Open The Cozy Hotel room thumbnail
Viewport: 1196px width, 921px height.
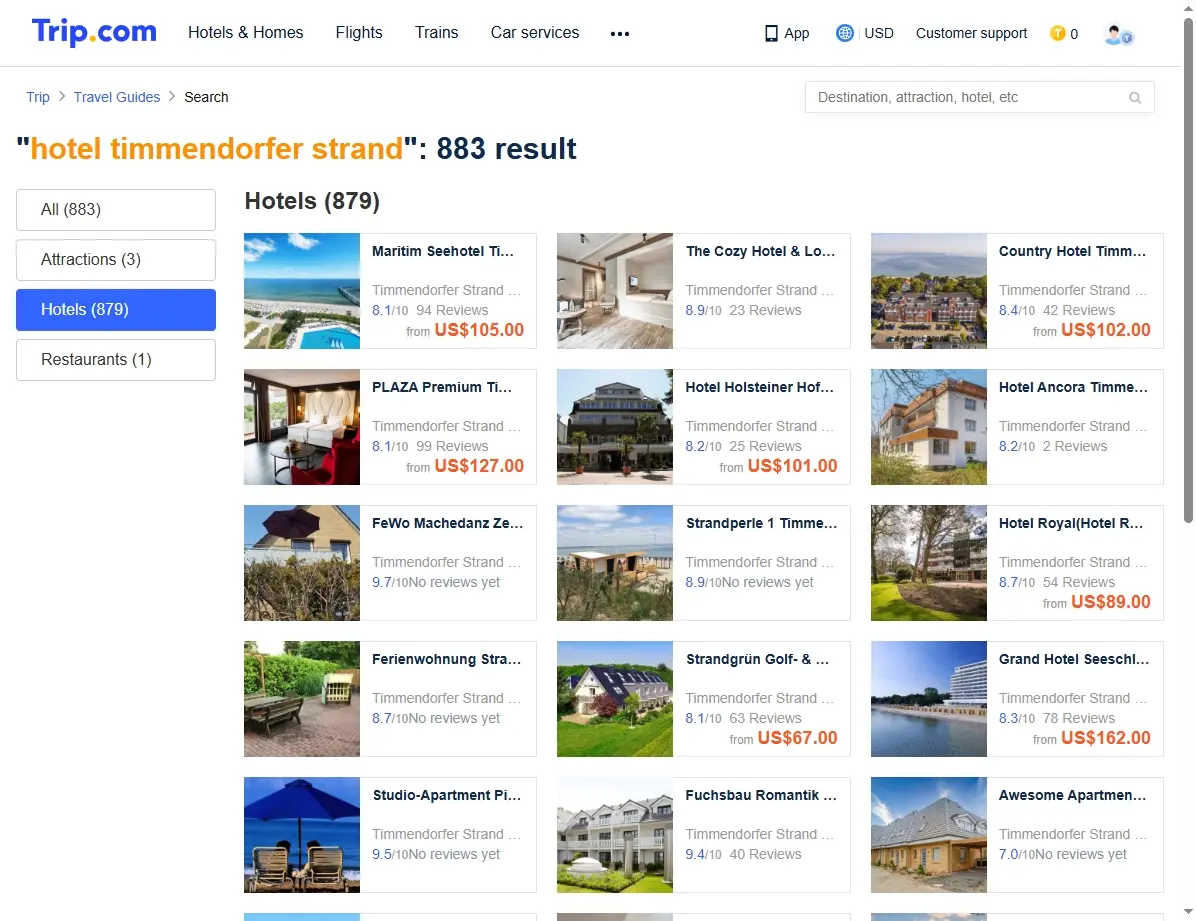tap(615, 291)
